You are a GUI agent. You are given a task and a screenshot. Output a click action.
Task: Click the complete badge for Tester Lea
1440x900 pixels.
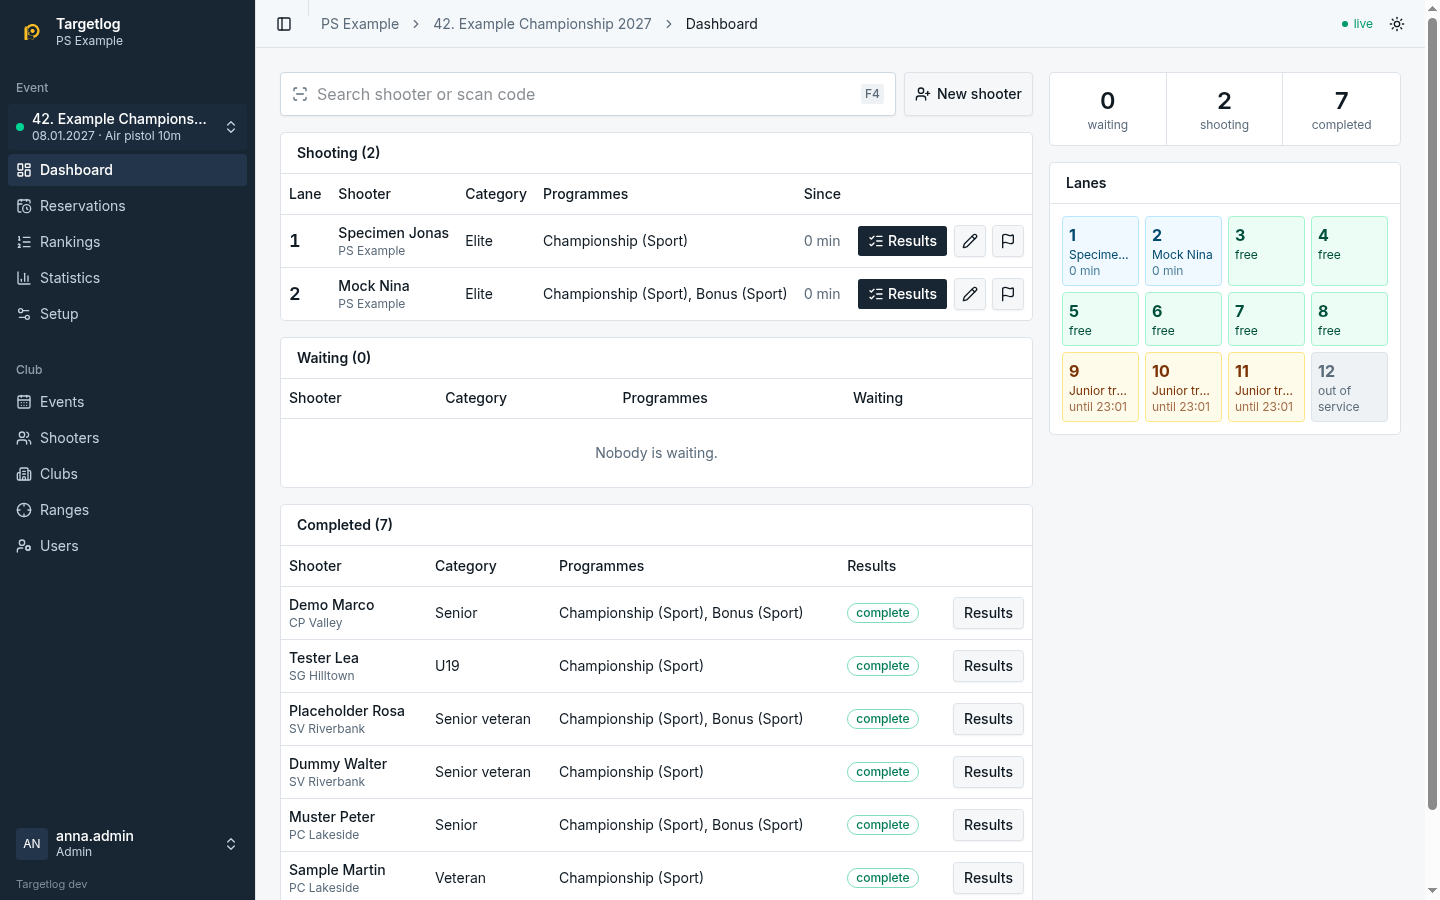click(883, 666)
